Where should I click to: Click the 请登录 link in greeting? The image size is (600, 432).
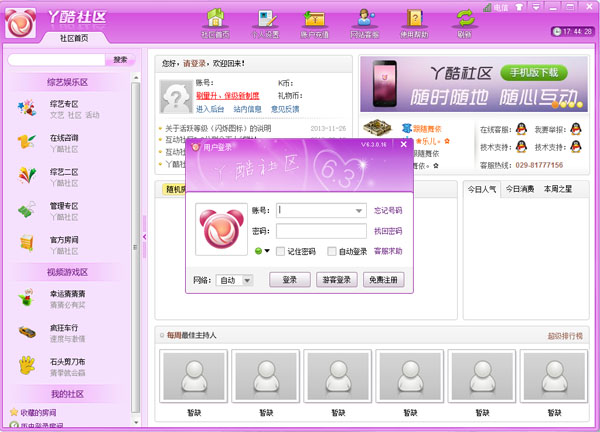(x=194, y=64)
